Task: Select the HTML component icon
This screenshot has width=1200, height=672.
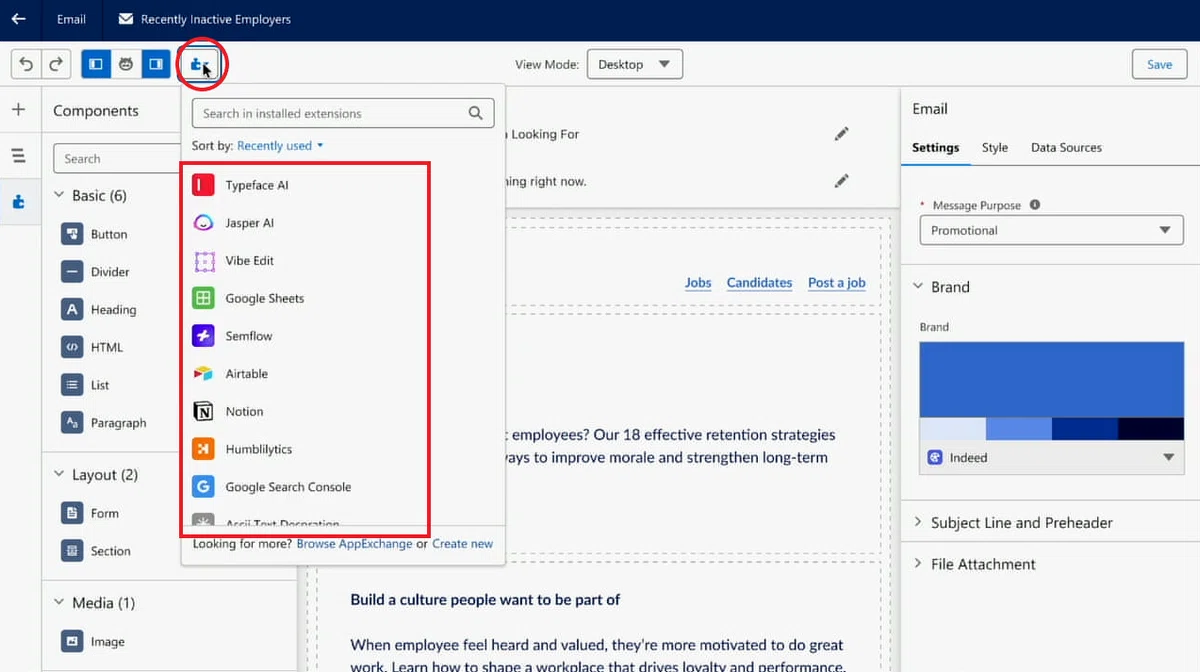Action: [x=71, y=347]
